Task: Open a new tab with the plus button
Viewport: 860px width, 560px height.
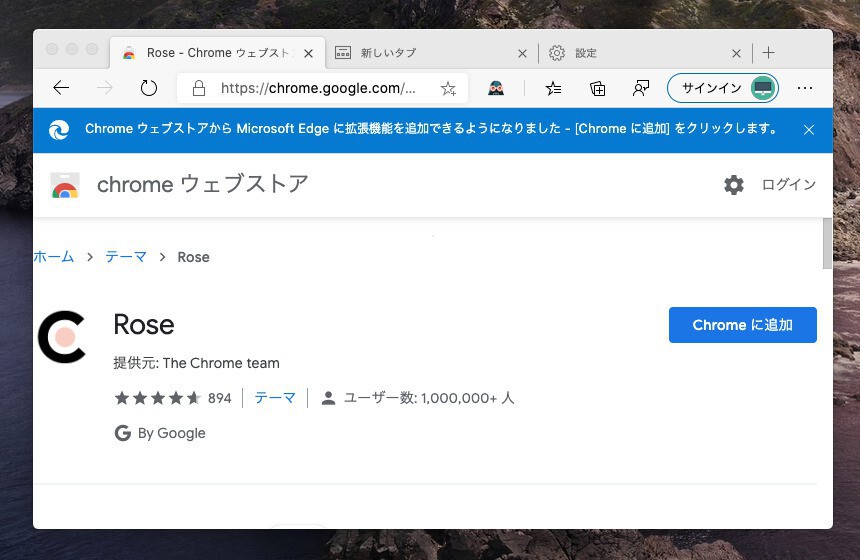Action: click(768, 53)
